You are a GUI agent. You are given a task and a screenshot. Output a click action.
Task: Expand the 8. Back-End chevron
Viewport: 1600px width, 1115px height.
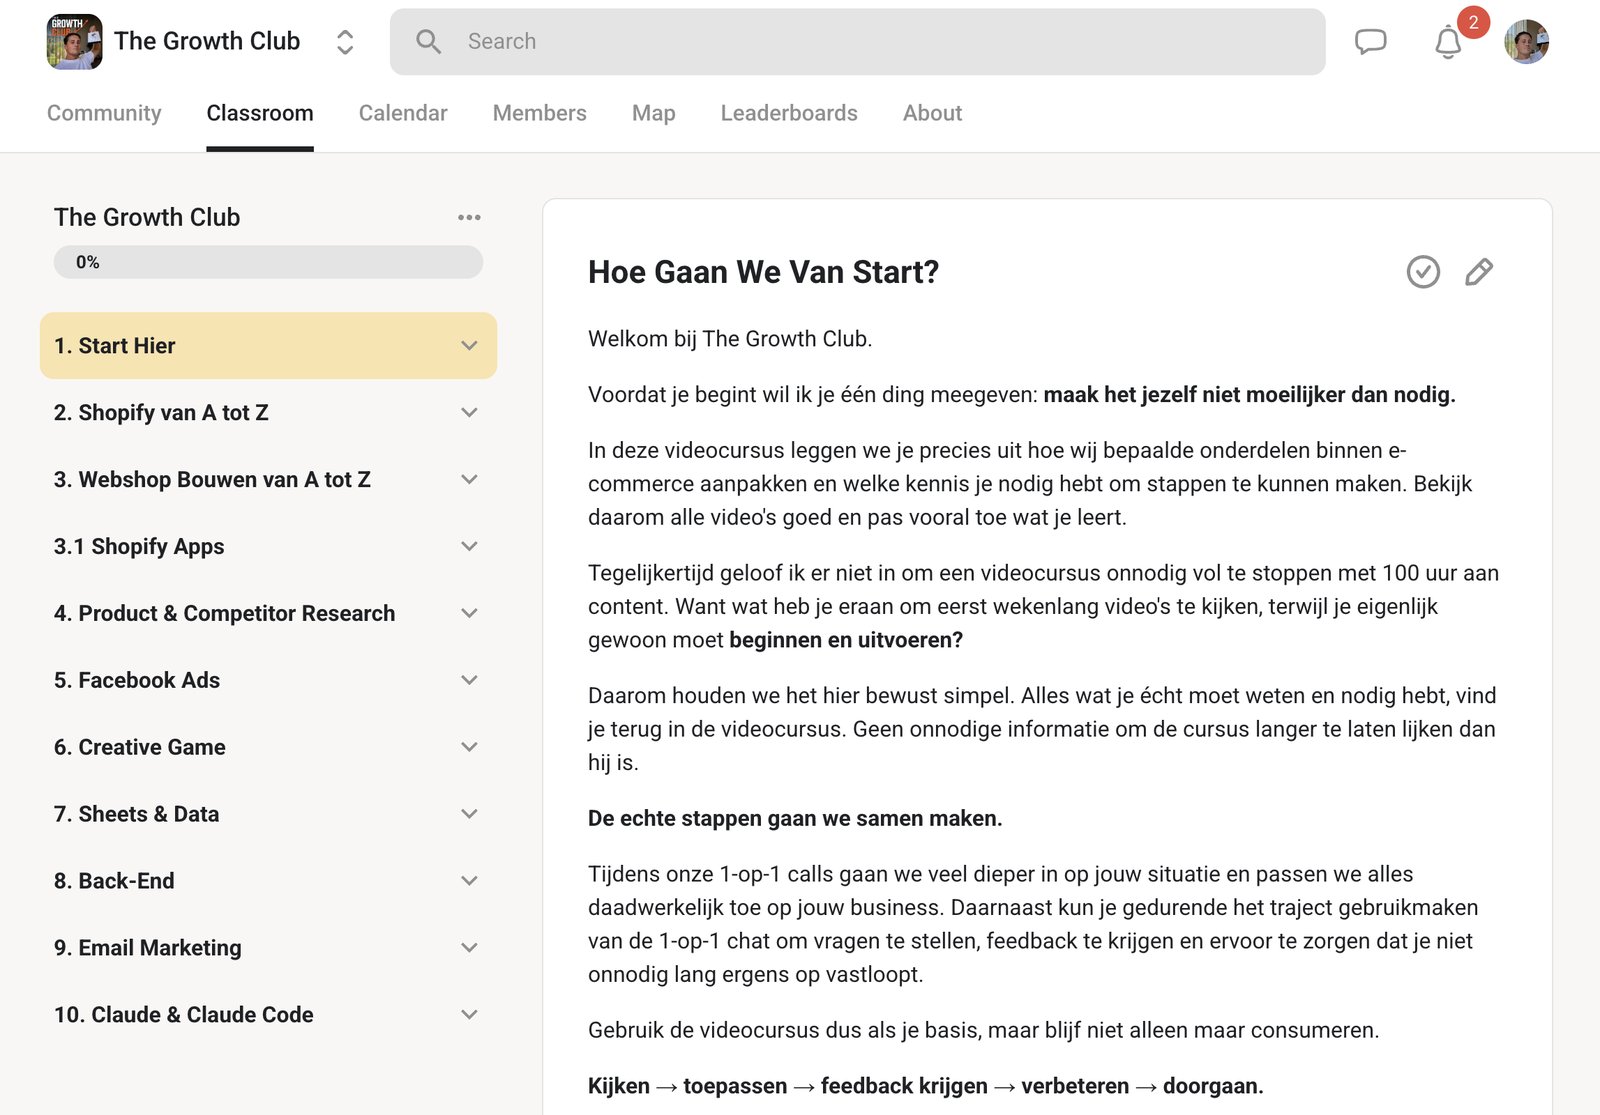pos(469,882)
